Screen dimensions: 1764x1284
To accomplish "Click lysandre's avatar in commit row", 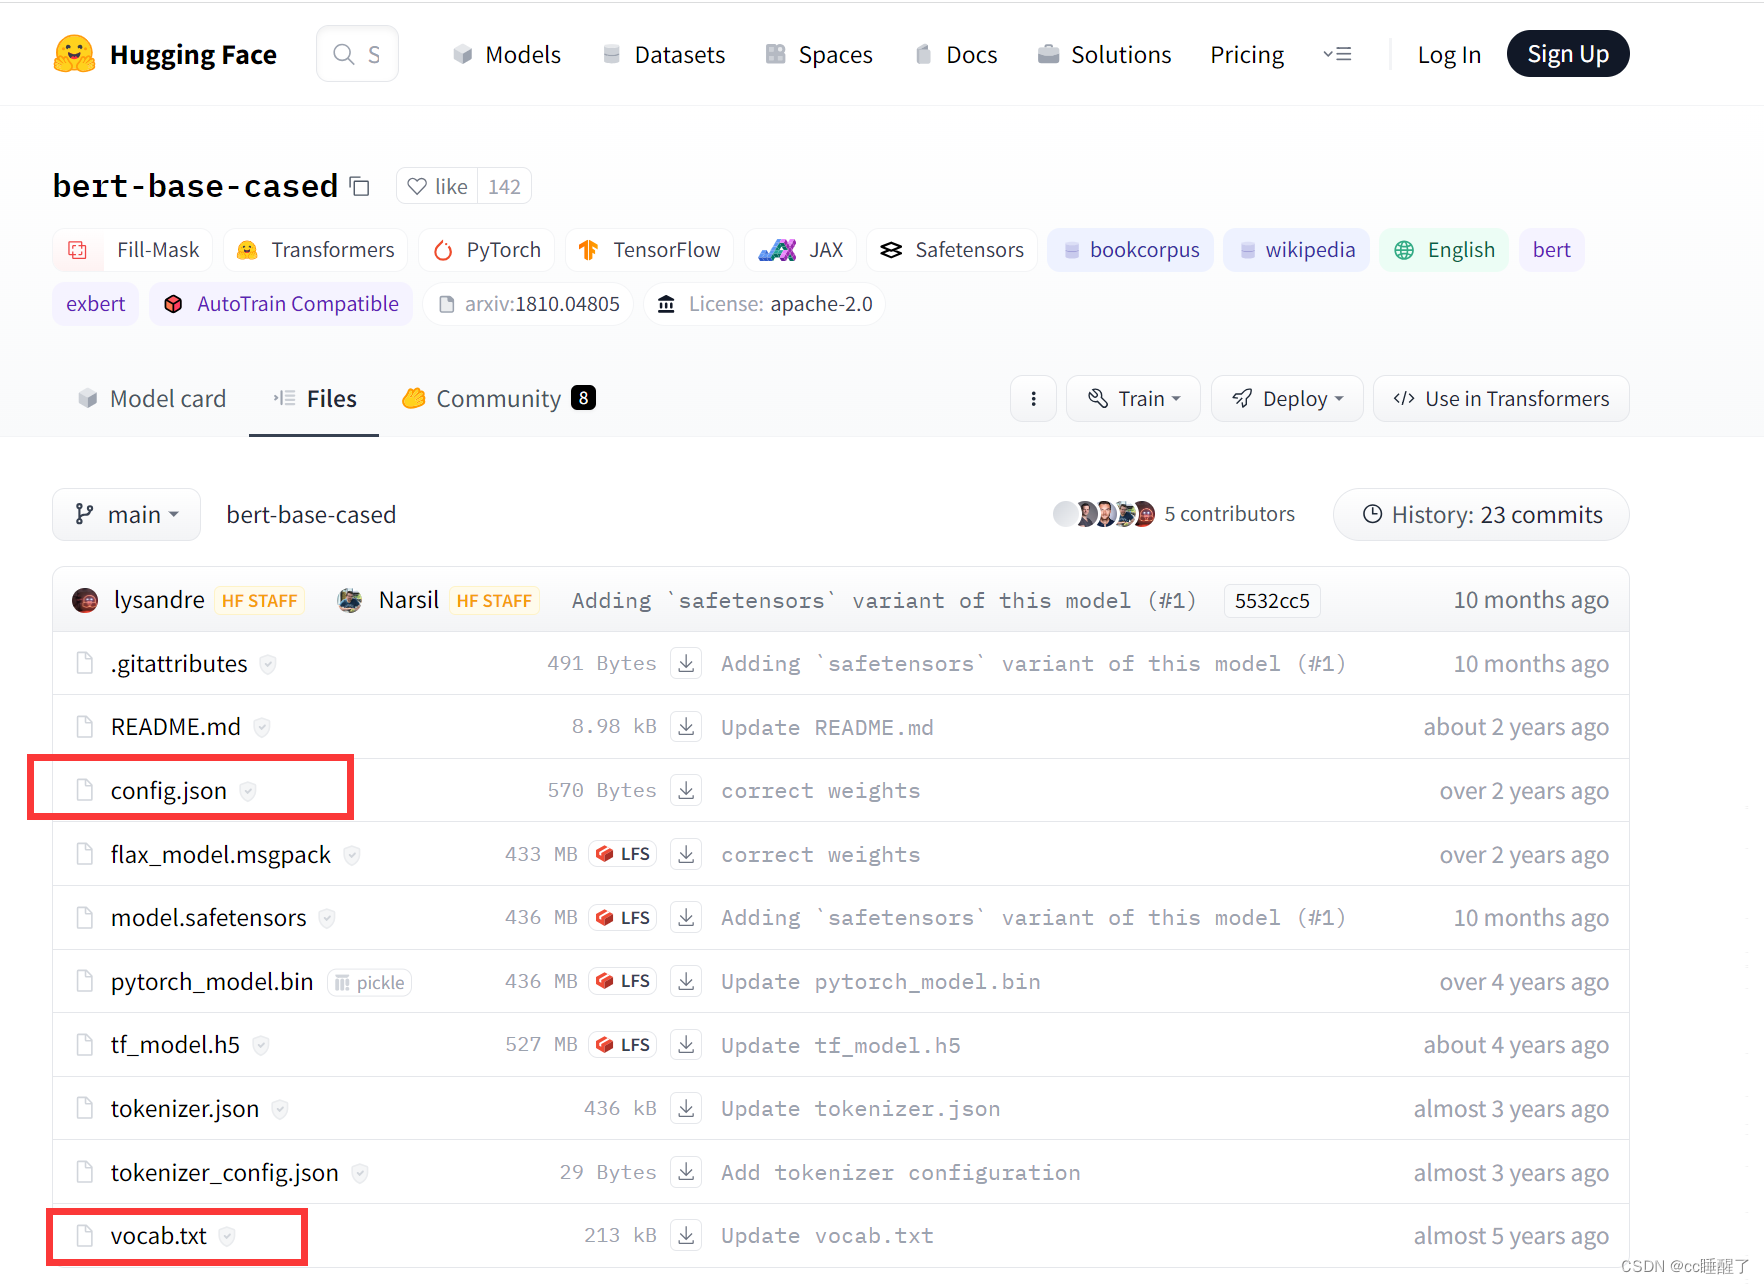I will [85, 600].
